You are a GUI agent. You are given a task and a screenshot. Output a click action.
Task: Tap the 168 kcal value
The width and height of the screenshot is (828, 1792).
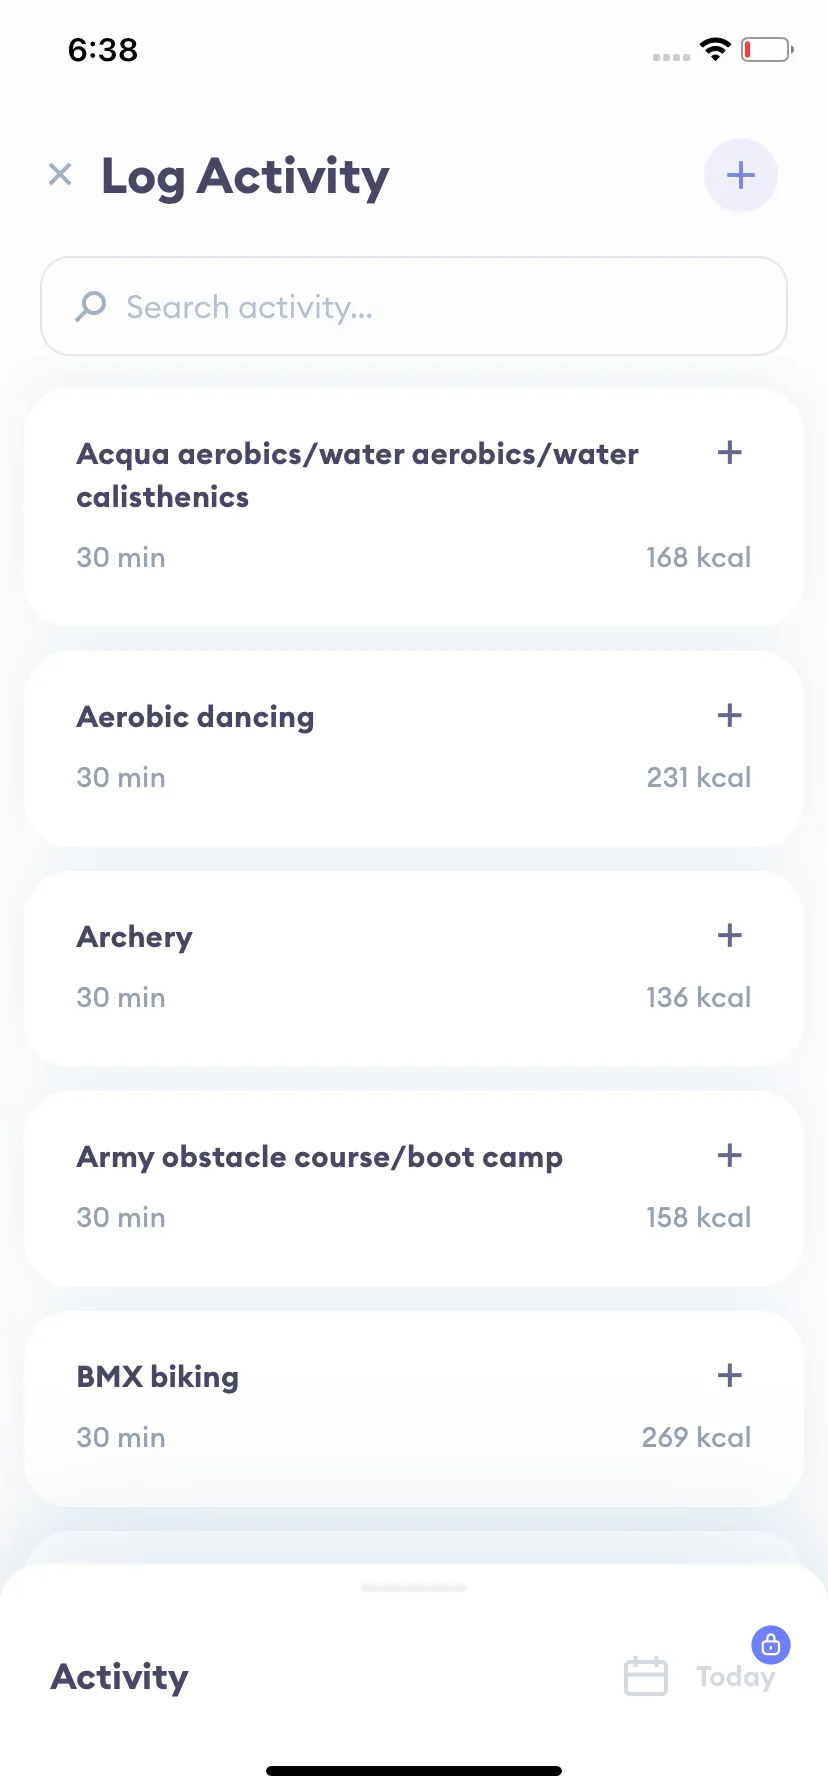698,557
